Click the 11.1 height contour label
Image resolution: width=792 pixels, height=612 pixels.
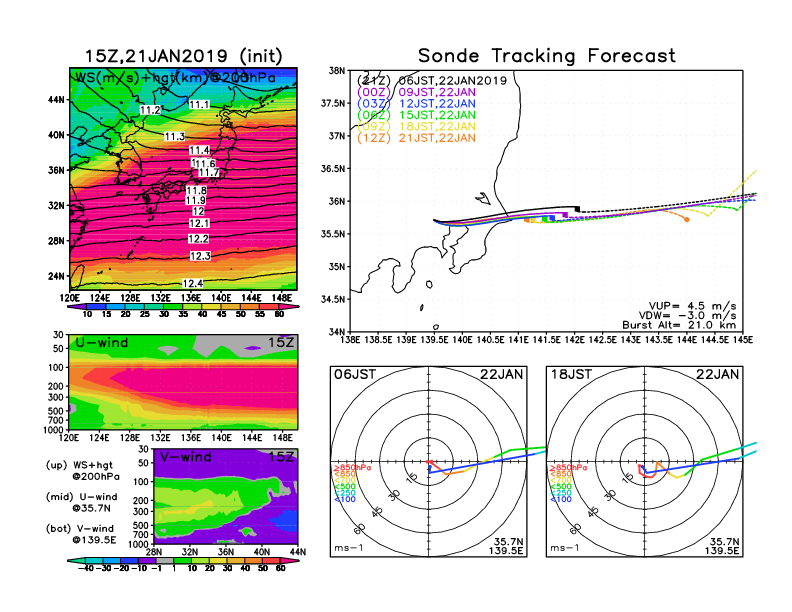[199, 105]
